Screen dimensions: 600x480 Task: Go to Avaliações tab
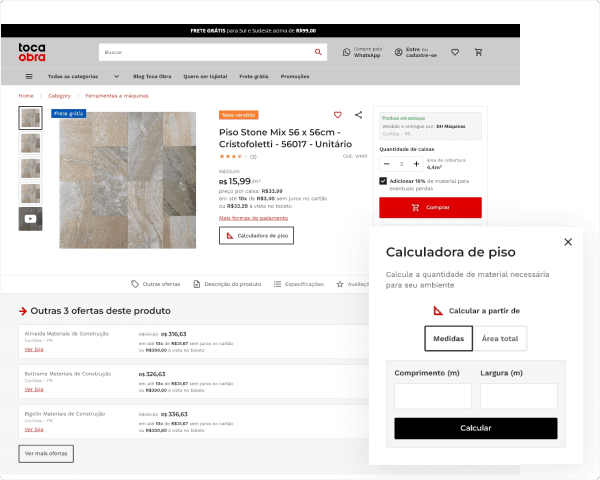coord(352,284)
